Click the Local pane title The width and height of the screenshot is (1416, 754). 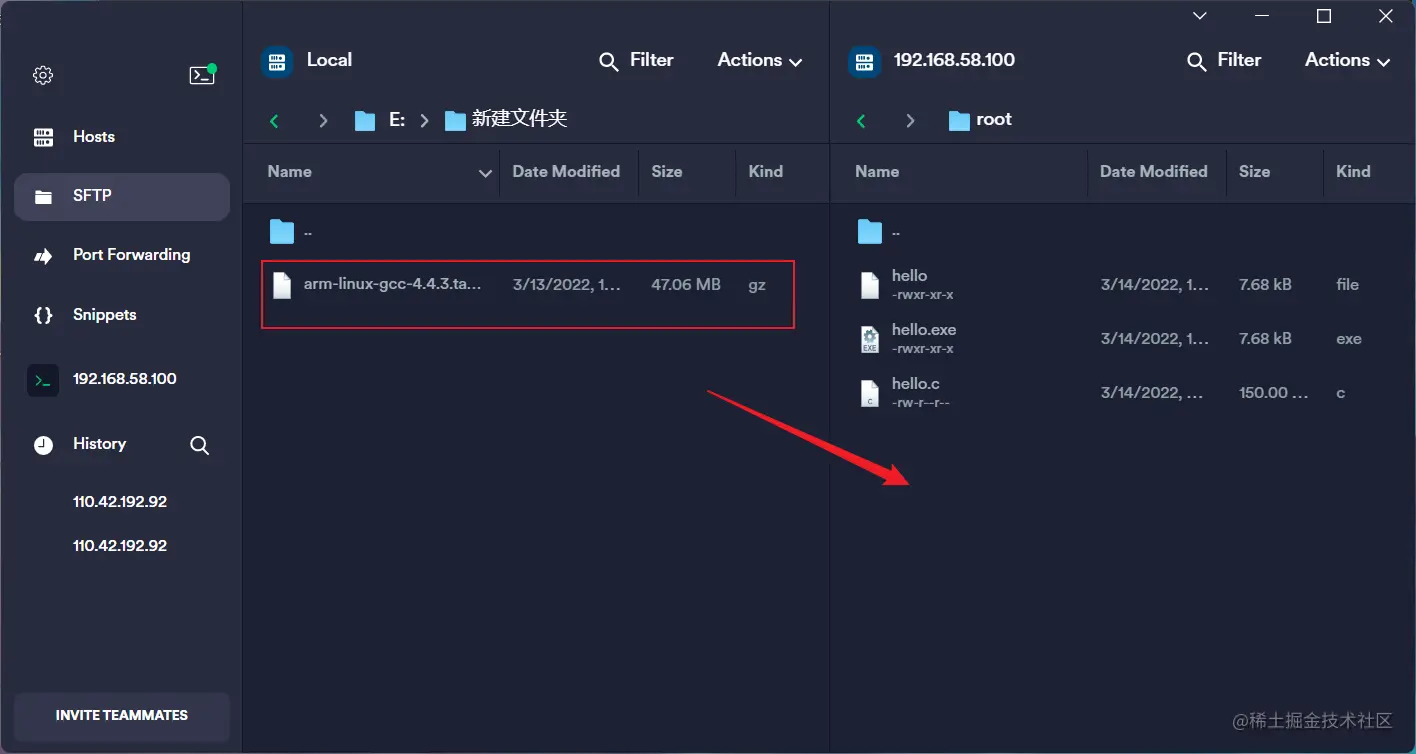329,60
